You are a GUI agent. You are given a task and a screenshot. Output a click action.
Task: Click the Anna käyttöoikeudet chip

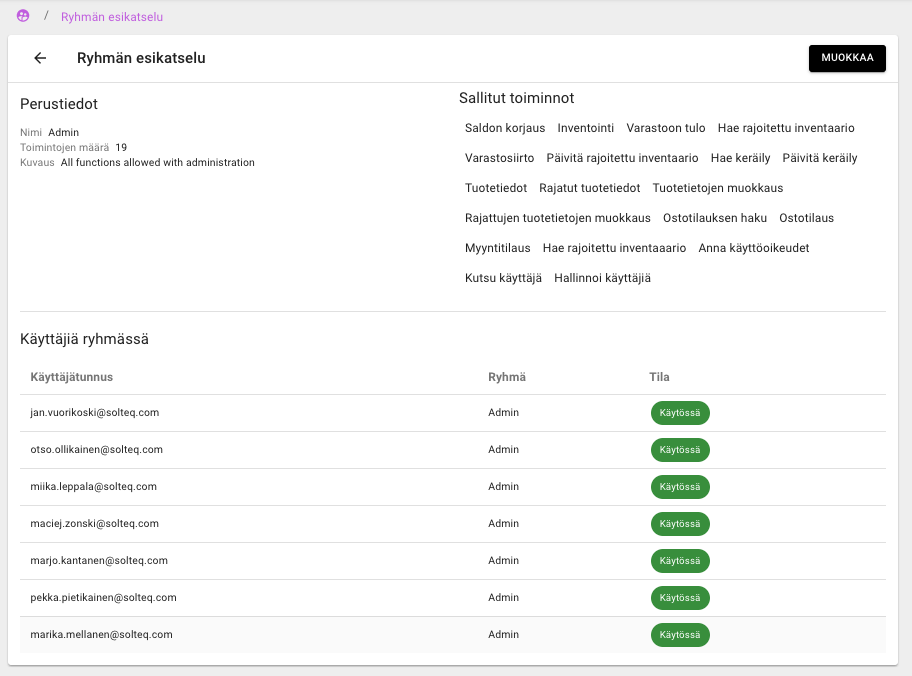pos(754,248)
